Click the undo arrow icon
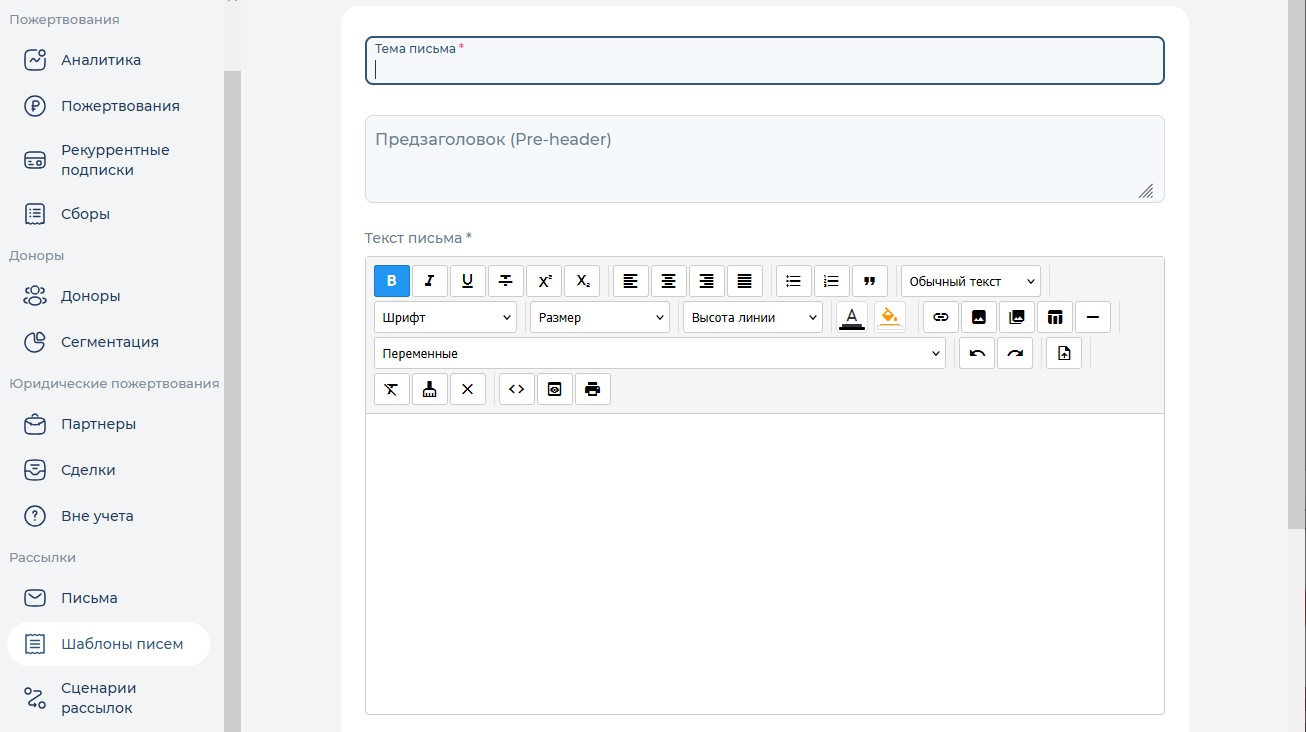 [x=977, y=353]
